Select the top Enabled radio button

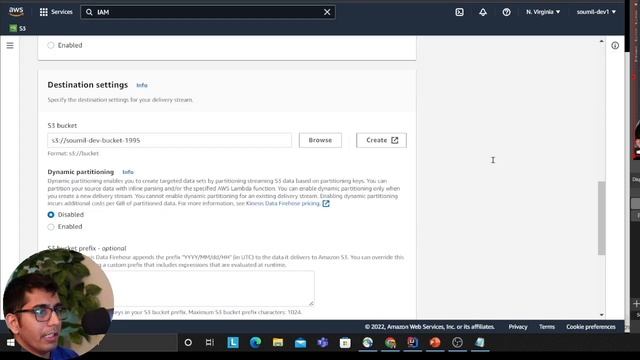[x=51, y=45]
